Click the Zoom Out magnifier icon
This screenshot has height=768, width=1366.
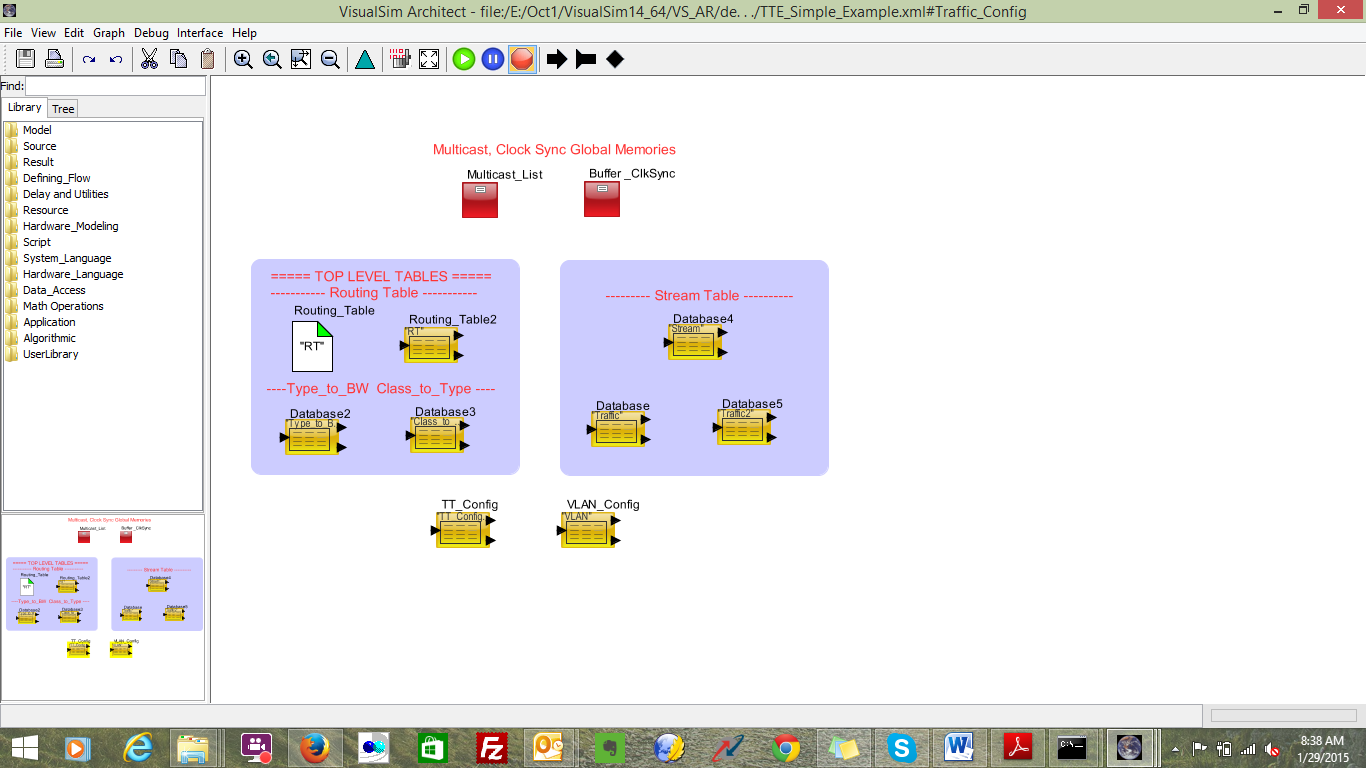coord(330,59)
